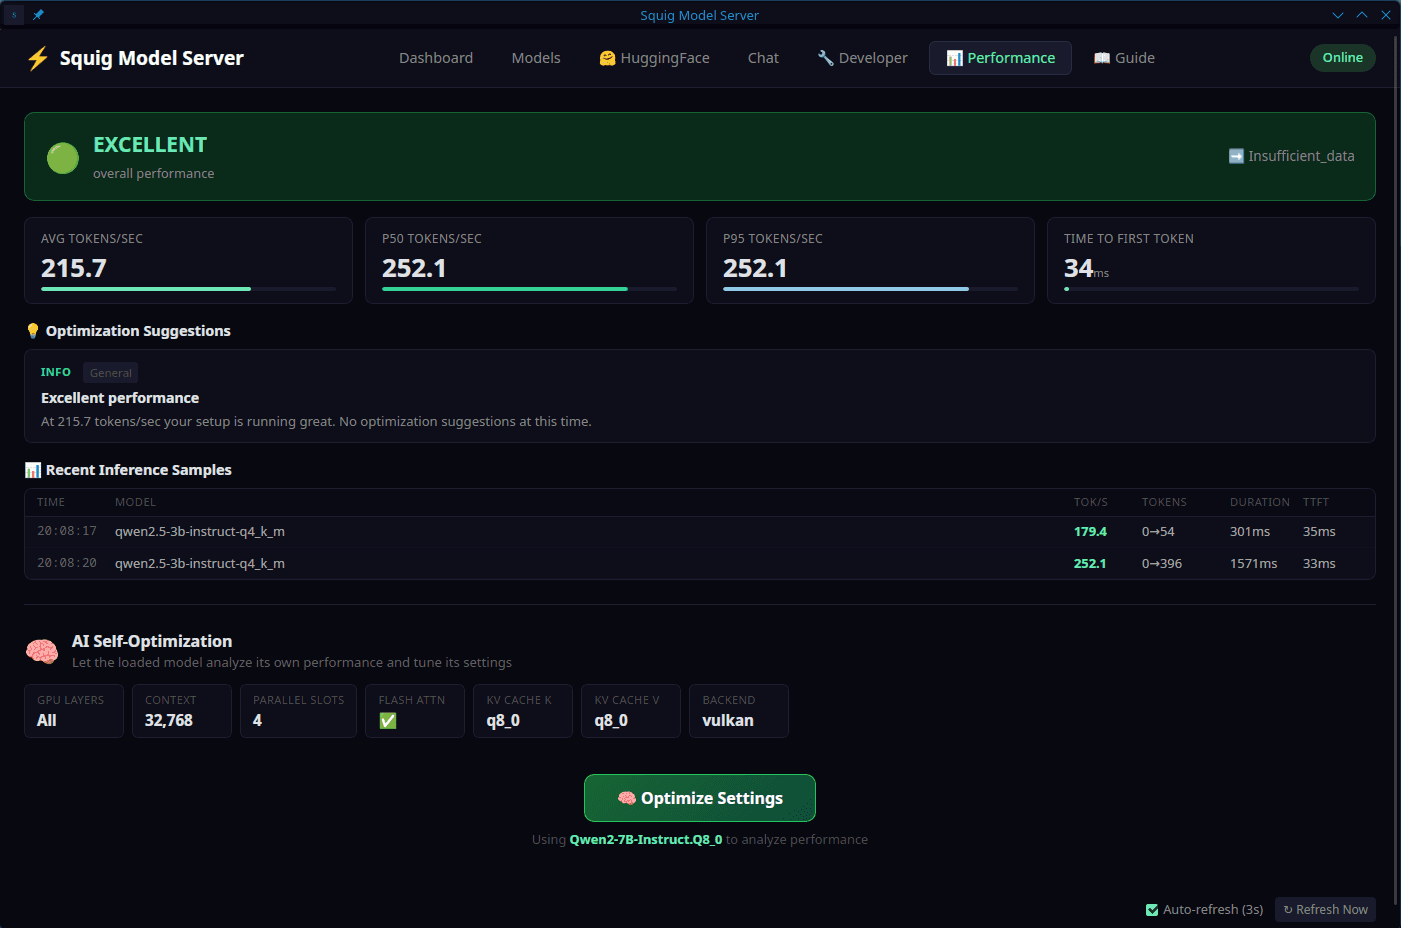Toggle the Flash Attn checkmark

(x=387, y=719)
